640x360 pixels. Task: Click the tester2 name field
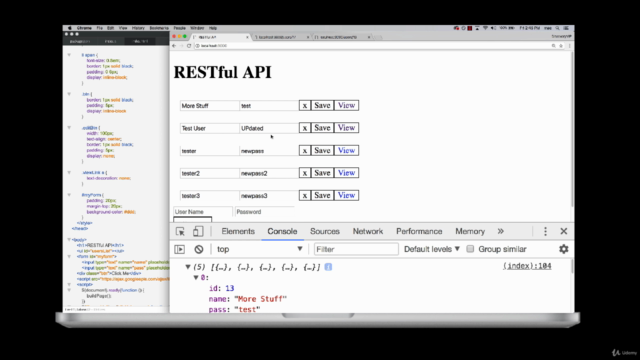(x=209, y=173)
